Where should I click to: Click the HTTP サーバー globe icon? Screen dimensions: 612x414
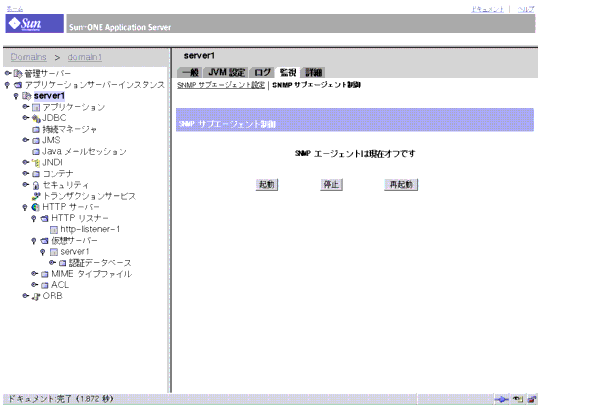click(x=36, y=207)
